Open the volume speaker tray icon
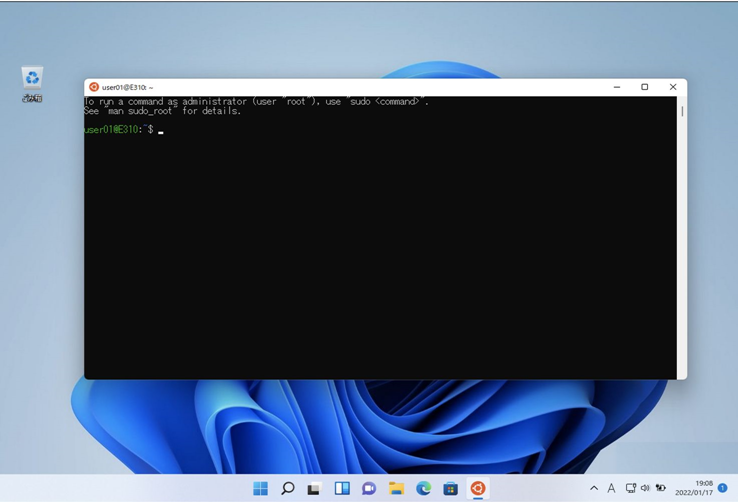This screenshot has width=738, height=502. pyautogui.click(x=645, y=488)
